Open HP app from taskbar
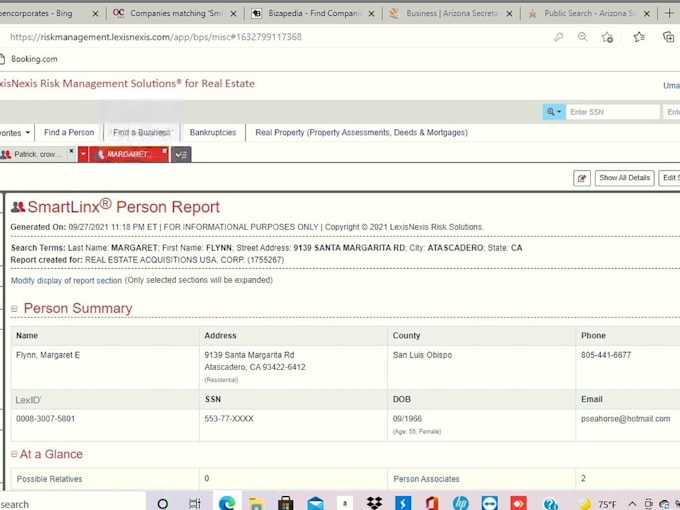Image resolution: width=680 pixels, height=510 pixels. click(x=461, y=503)
